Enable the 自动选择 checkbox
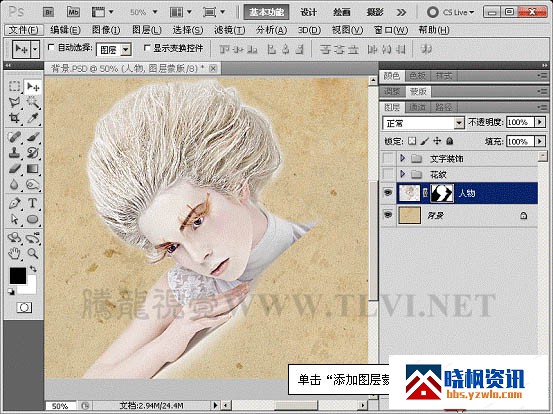This screenshot has width=553, height=414. tap(51, 47)
